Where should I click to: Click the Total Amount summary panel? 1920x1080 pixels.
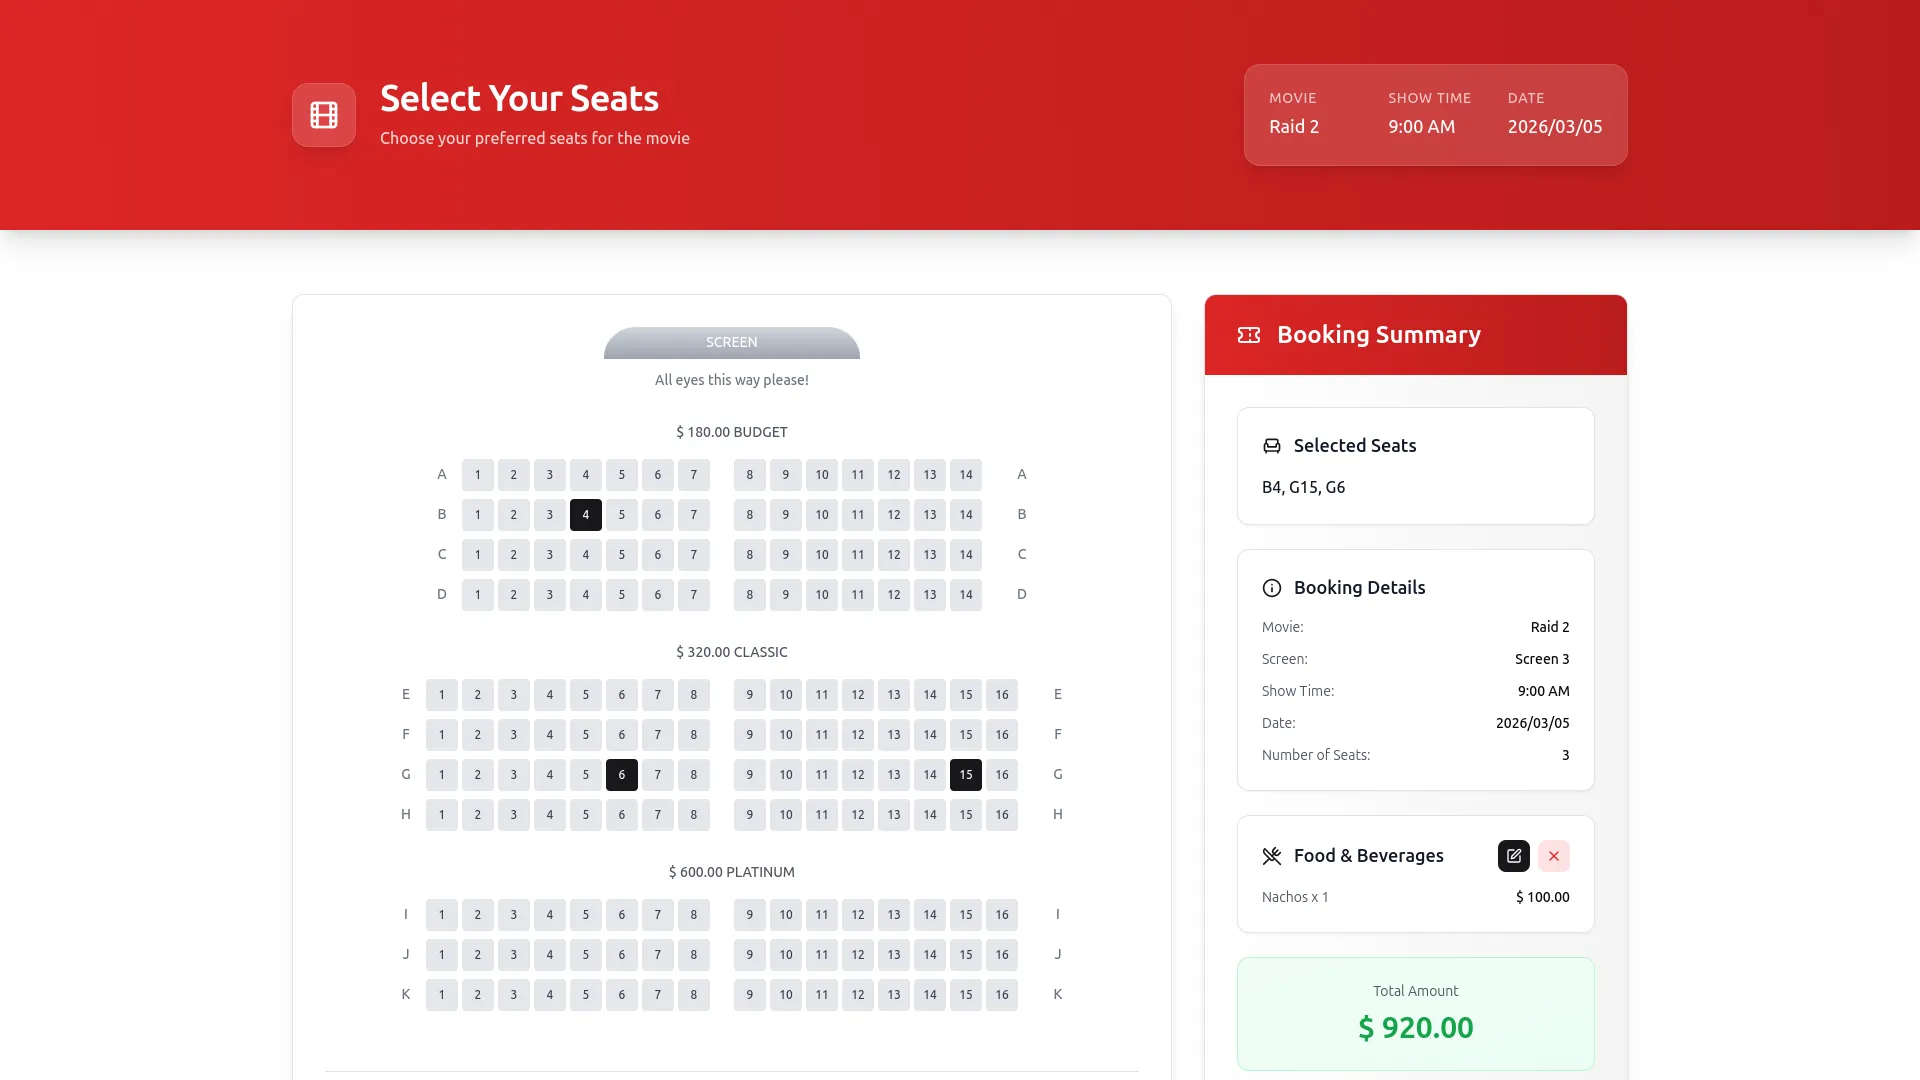pyautogui.click(x=1415, y=1013)
